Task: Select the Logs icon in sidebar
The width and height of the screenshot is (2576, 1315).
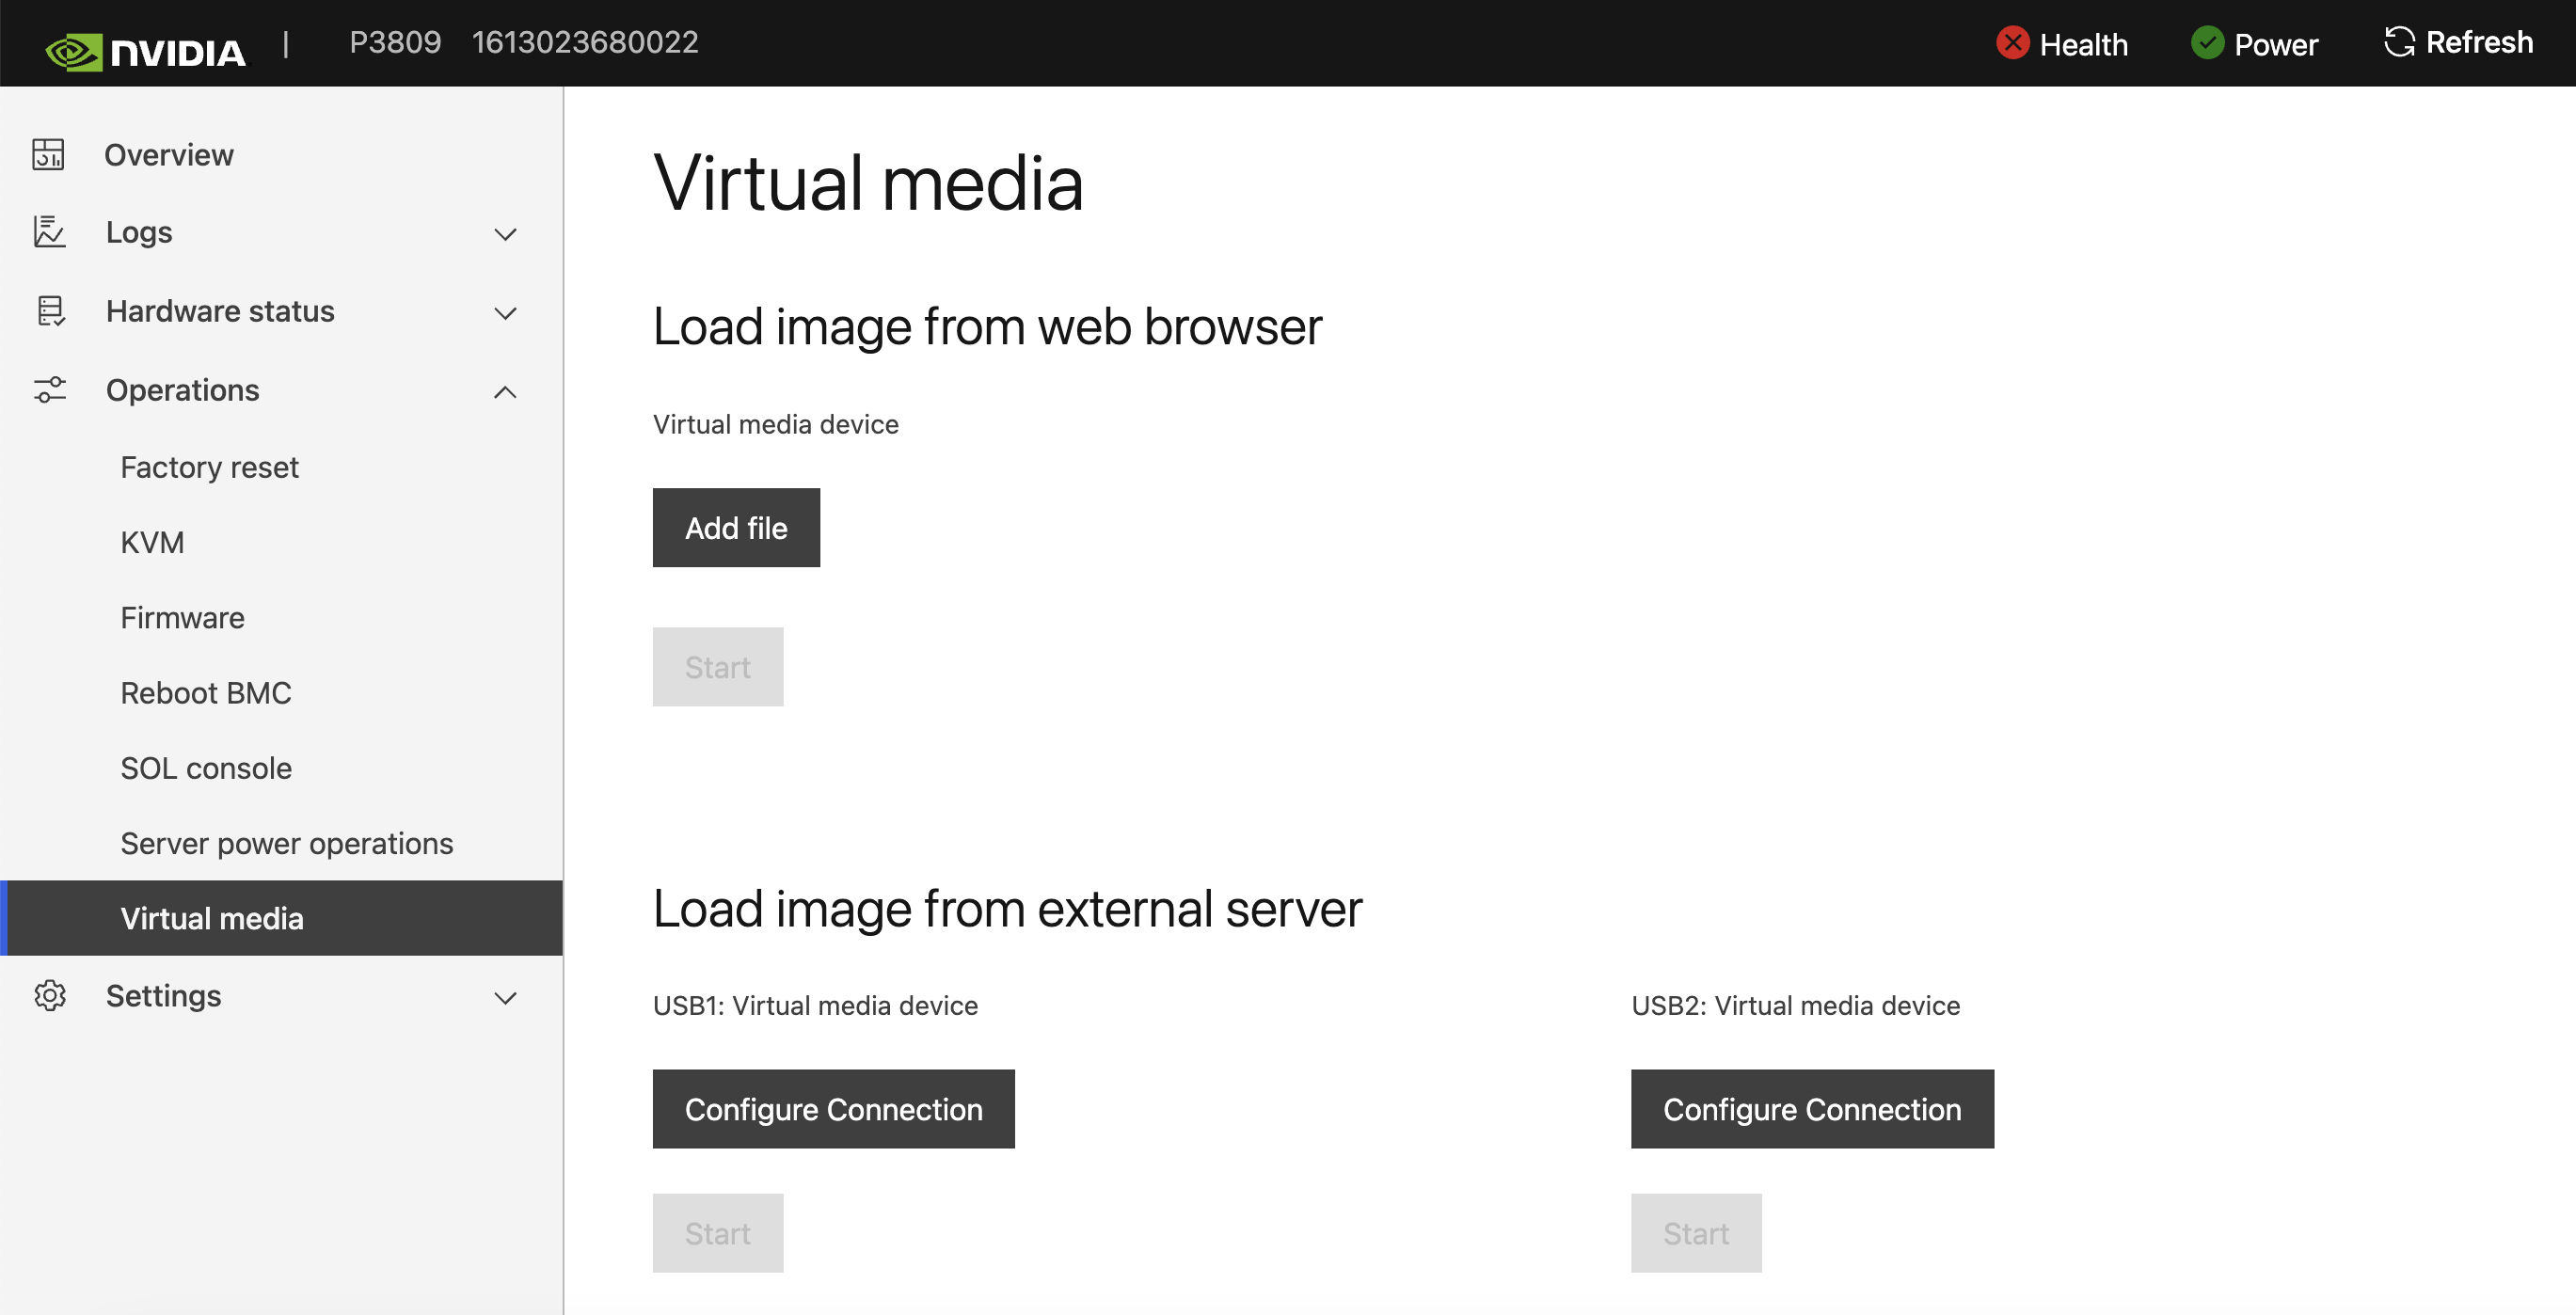Action: [x=49, y=232]
